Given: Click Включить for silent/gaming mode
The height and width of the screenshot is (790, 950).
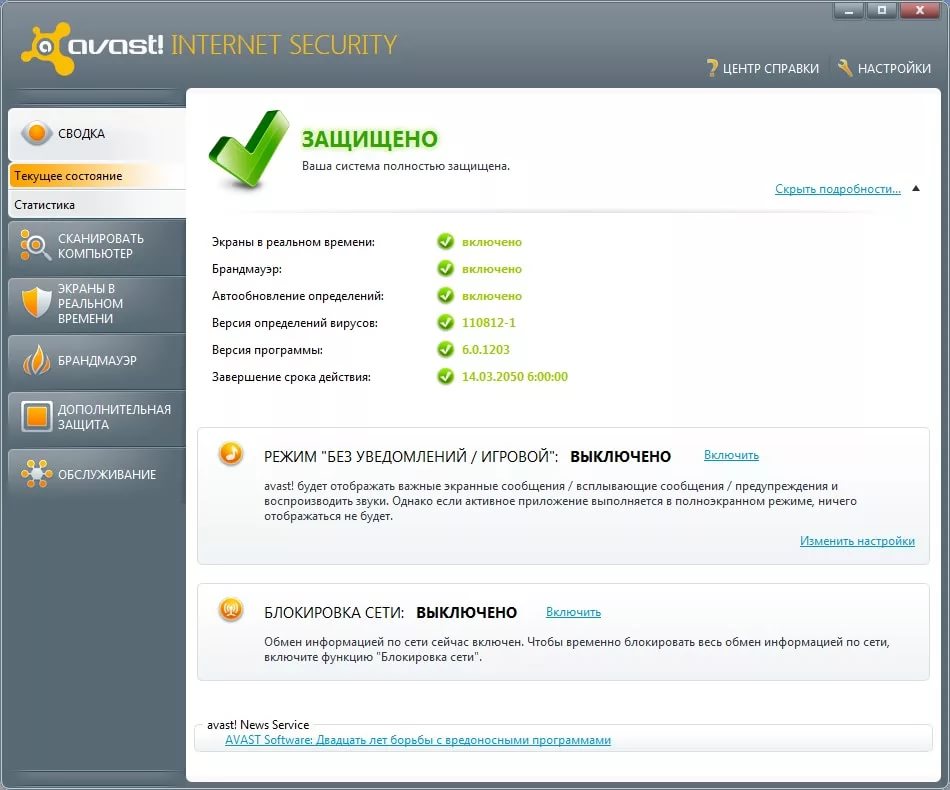Looking at the screenshot, I should [x=731, y=455].
